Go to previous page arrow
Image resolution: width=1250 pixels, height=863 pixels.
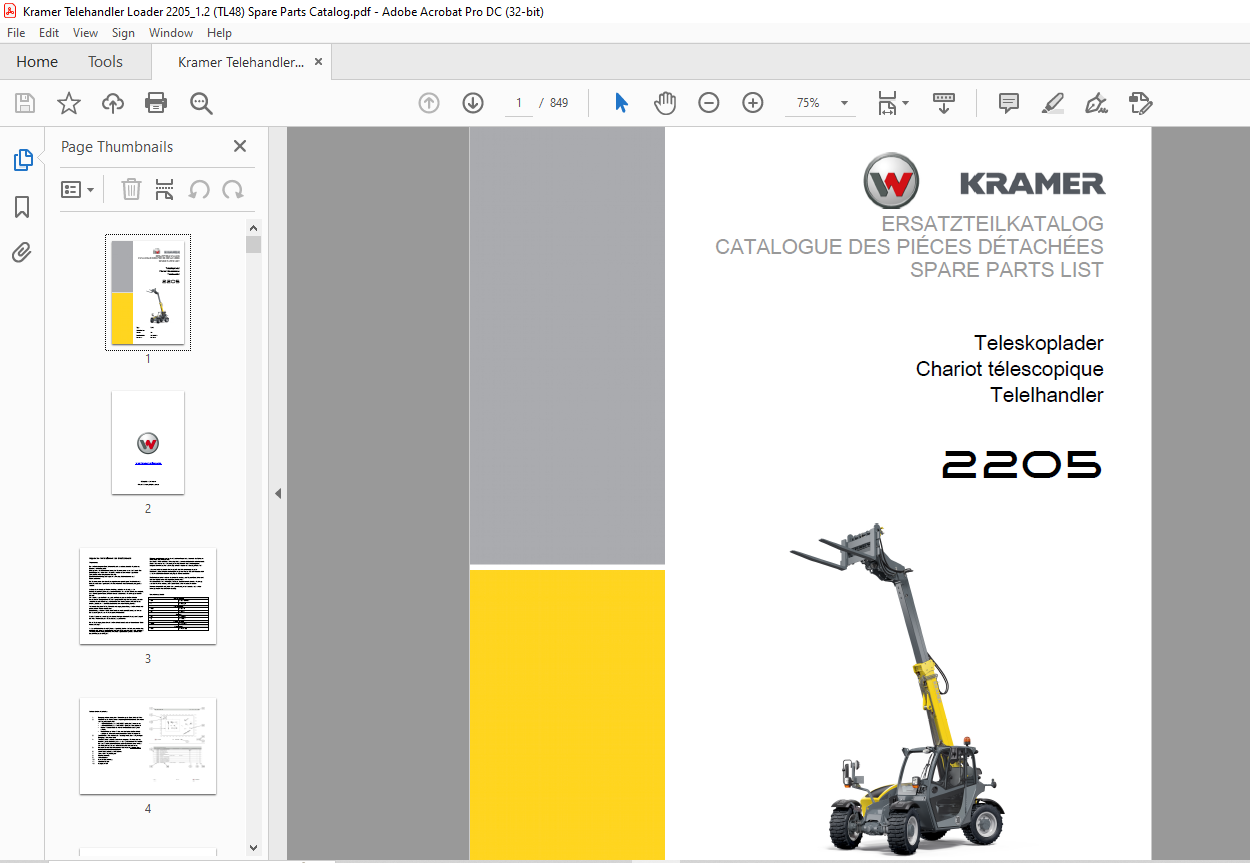click(x=429, y=103)
